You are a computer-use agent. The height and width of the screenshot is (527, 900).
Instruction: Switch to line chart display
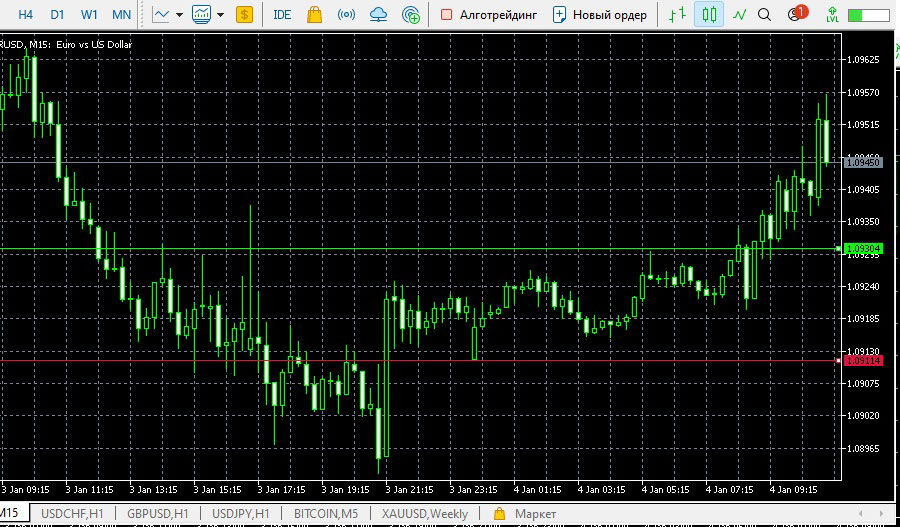(740, 15)
